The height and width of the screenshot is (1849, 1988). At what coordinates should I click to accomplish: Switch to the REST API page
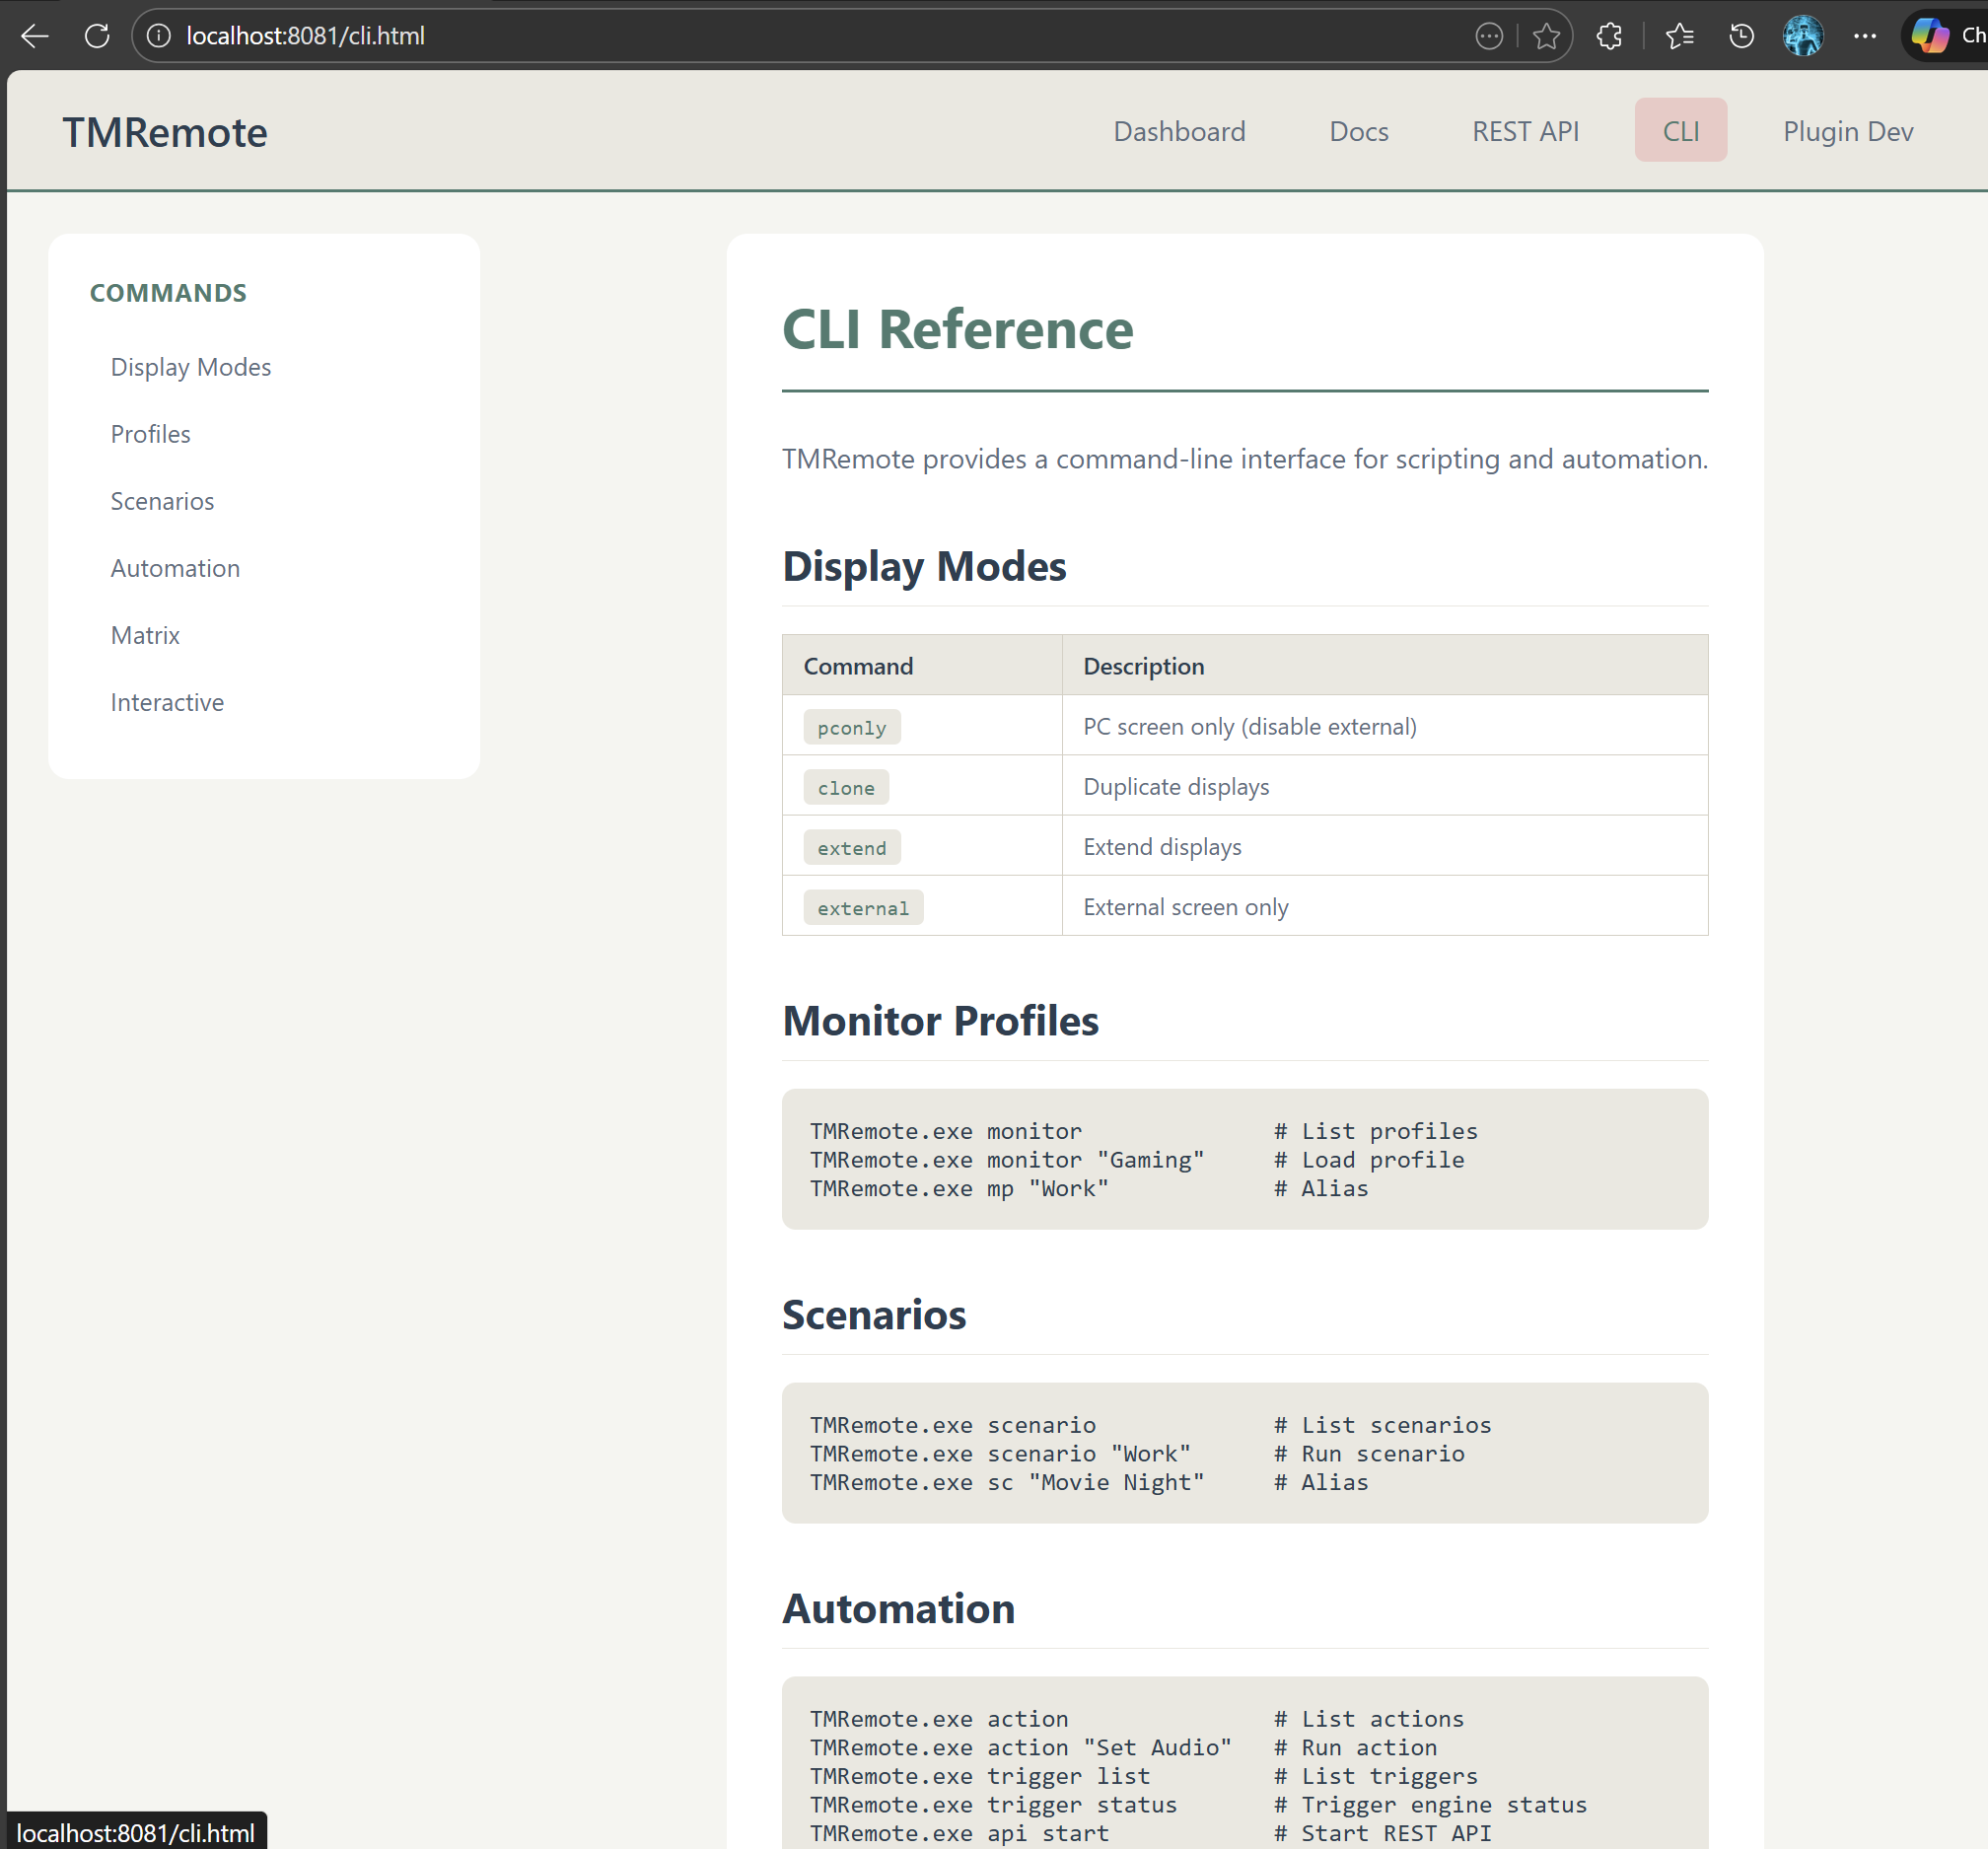click(1524, 131)
